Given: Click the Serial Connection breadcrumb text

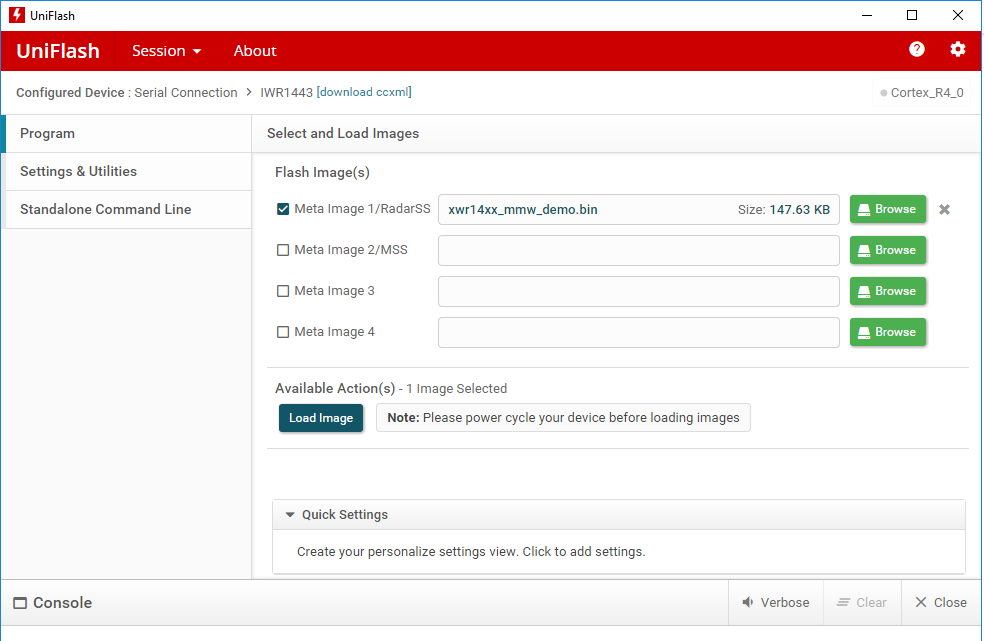Looking at the screenshot, I should (x=186, y=92).
